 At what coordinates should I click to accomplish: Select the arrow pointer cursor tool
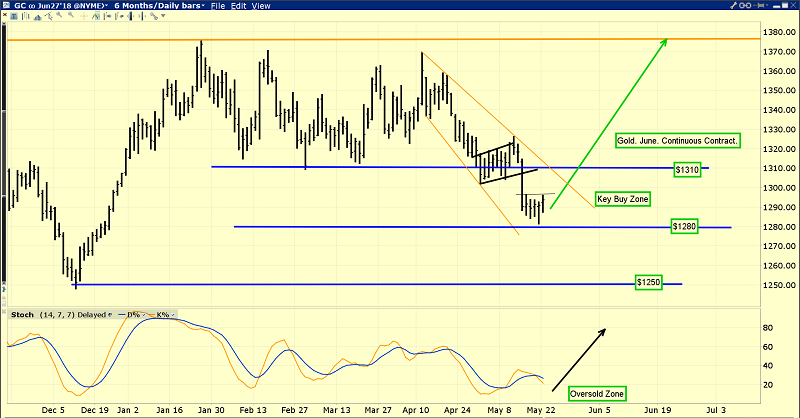click(x=48, y=16)
